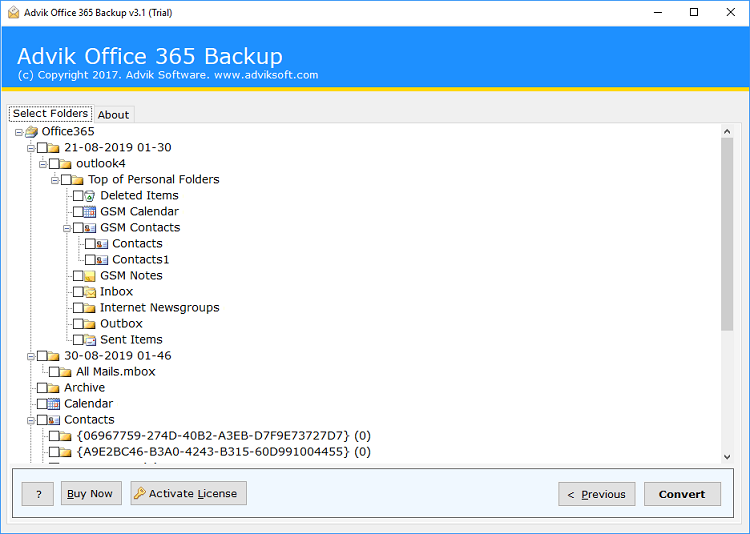The width and height of the screenshot is (750, 534).
Task: Click the Sent Items folder icon
Action: point(89,340)
